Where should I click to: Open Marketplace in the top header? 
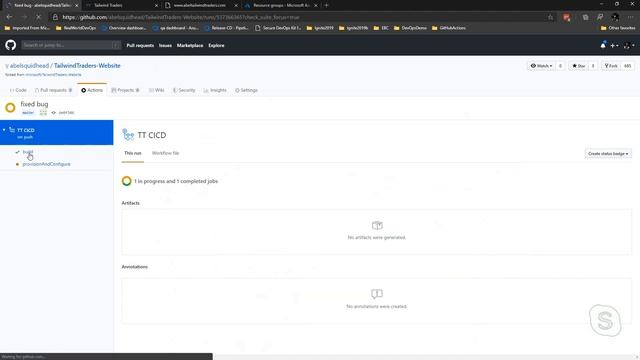tap(190, 45)
